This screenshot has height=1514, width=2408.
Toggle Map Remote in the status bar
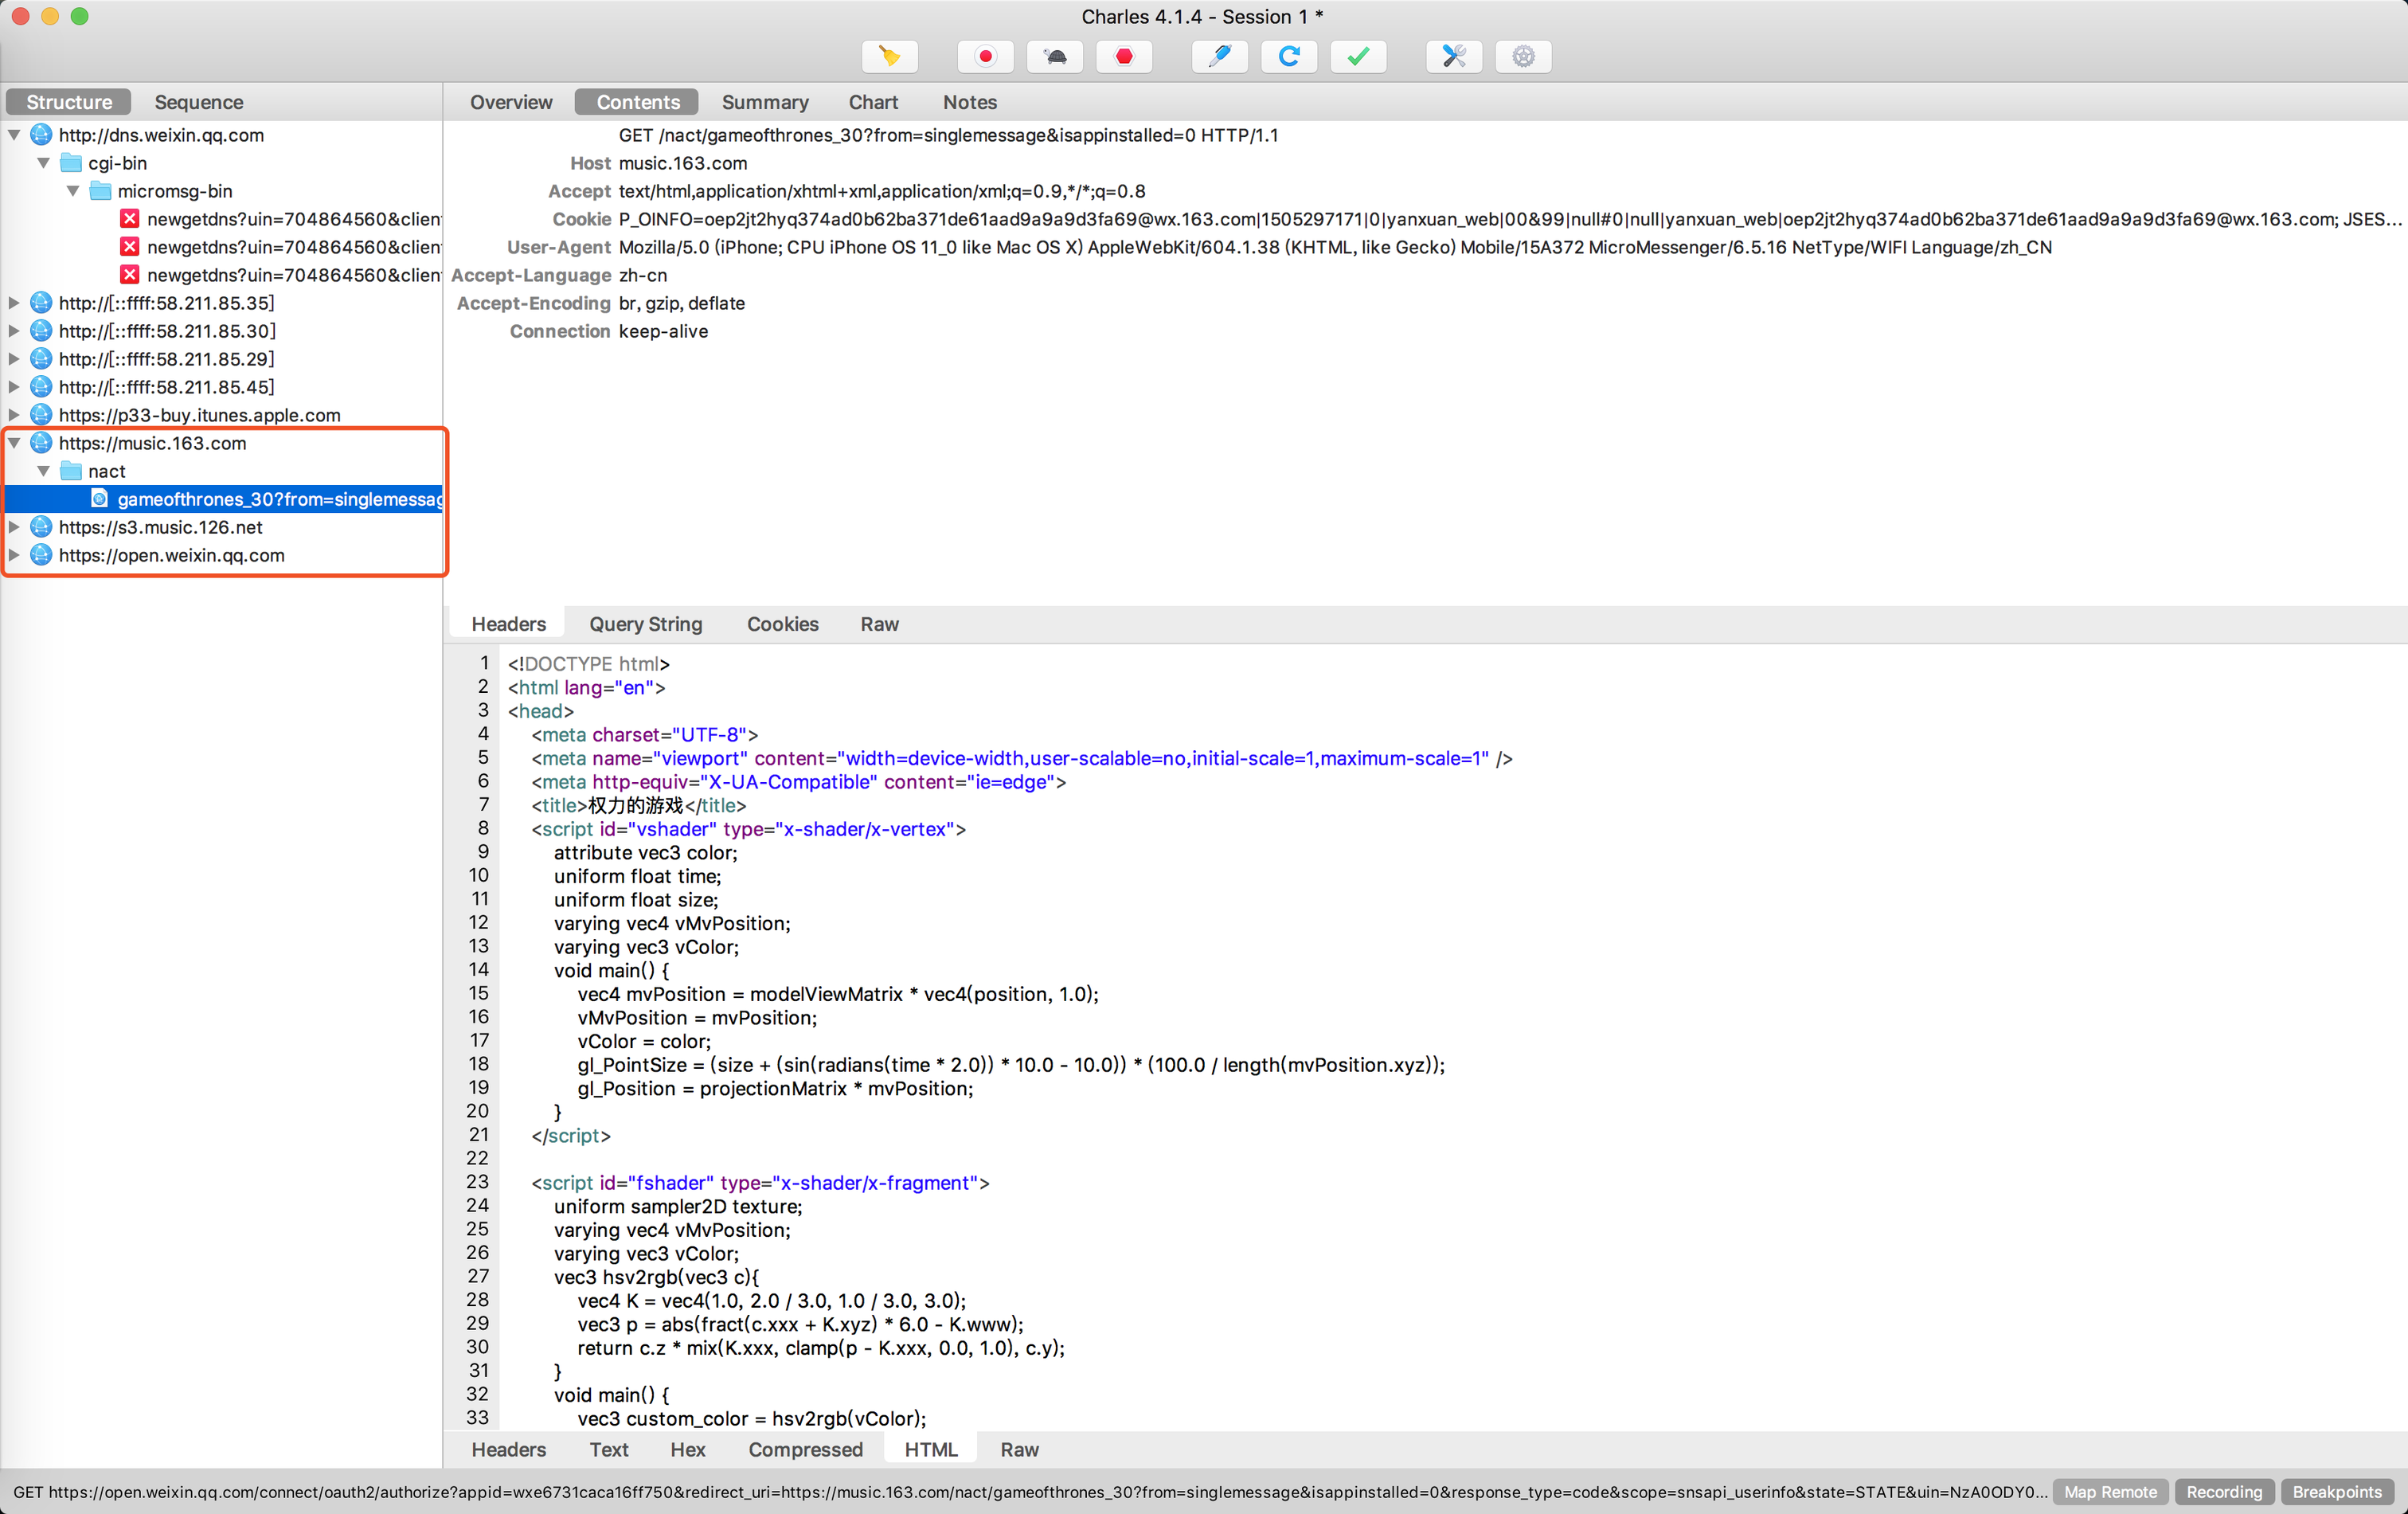2110,1491
